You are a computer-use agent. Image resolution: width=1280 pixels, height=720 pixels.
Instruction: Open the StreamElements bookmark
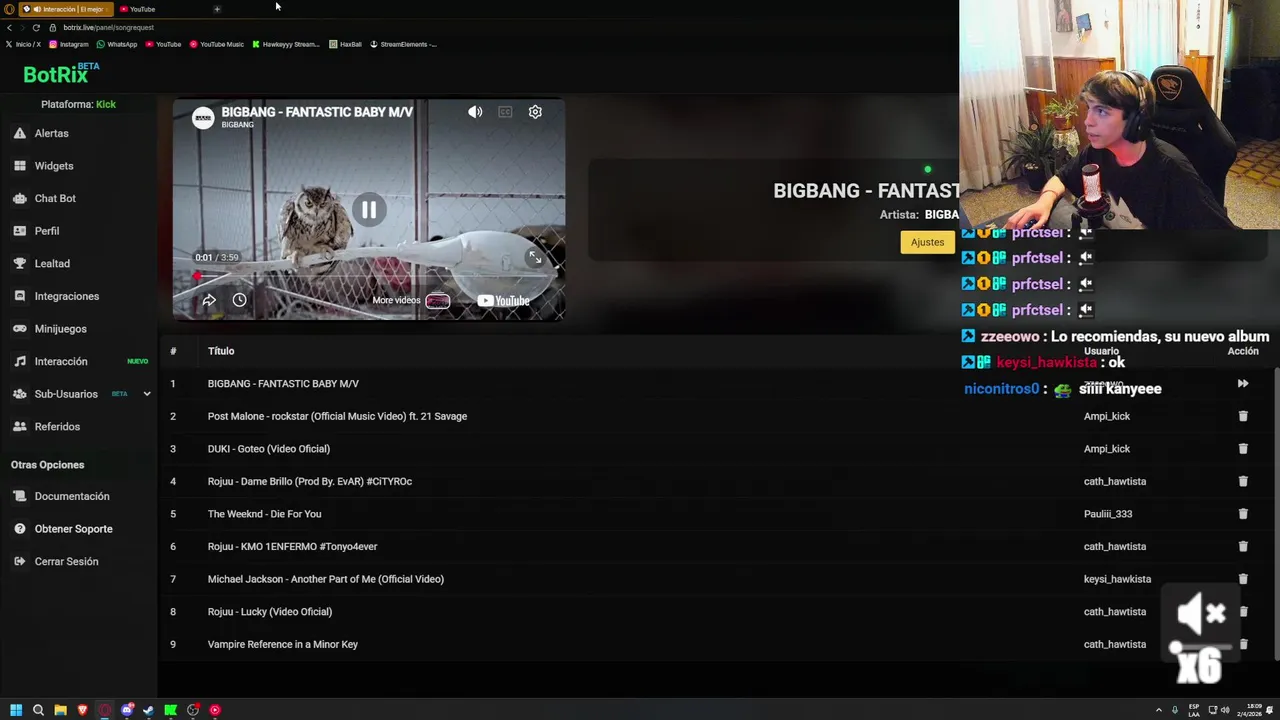coord(403,44)
